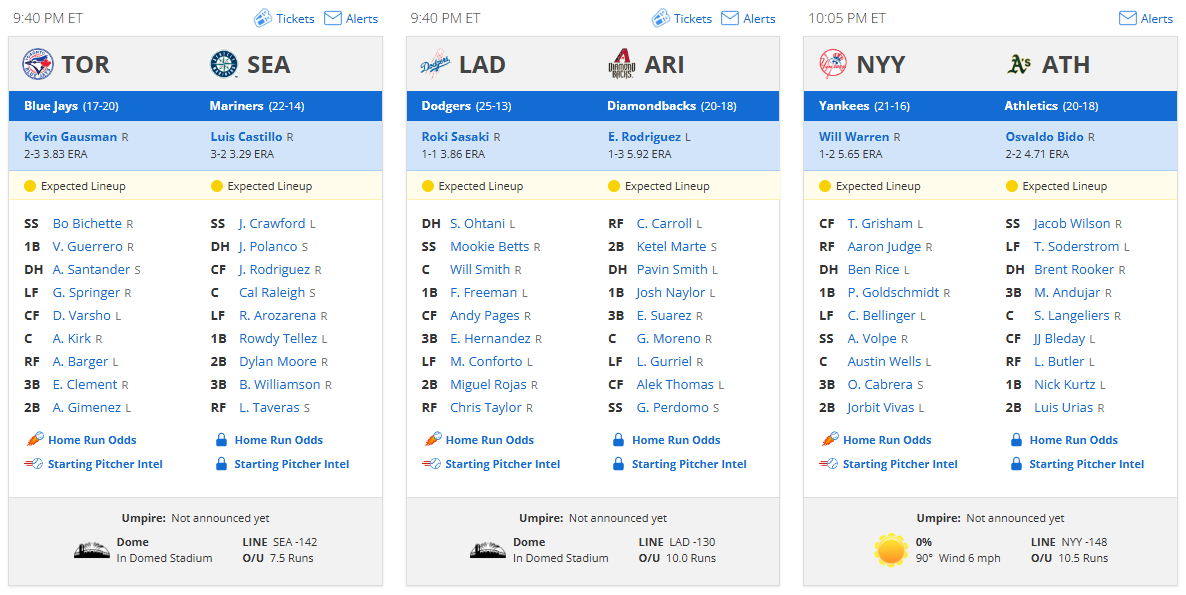Open Roki Sasaki's player page
1186x595 pixels.
click(x=455, y=137)
